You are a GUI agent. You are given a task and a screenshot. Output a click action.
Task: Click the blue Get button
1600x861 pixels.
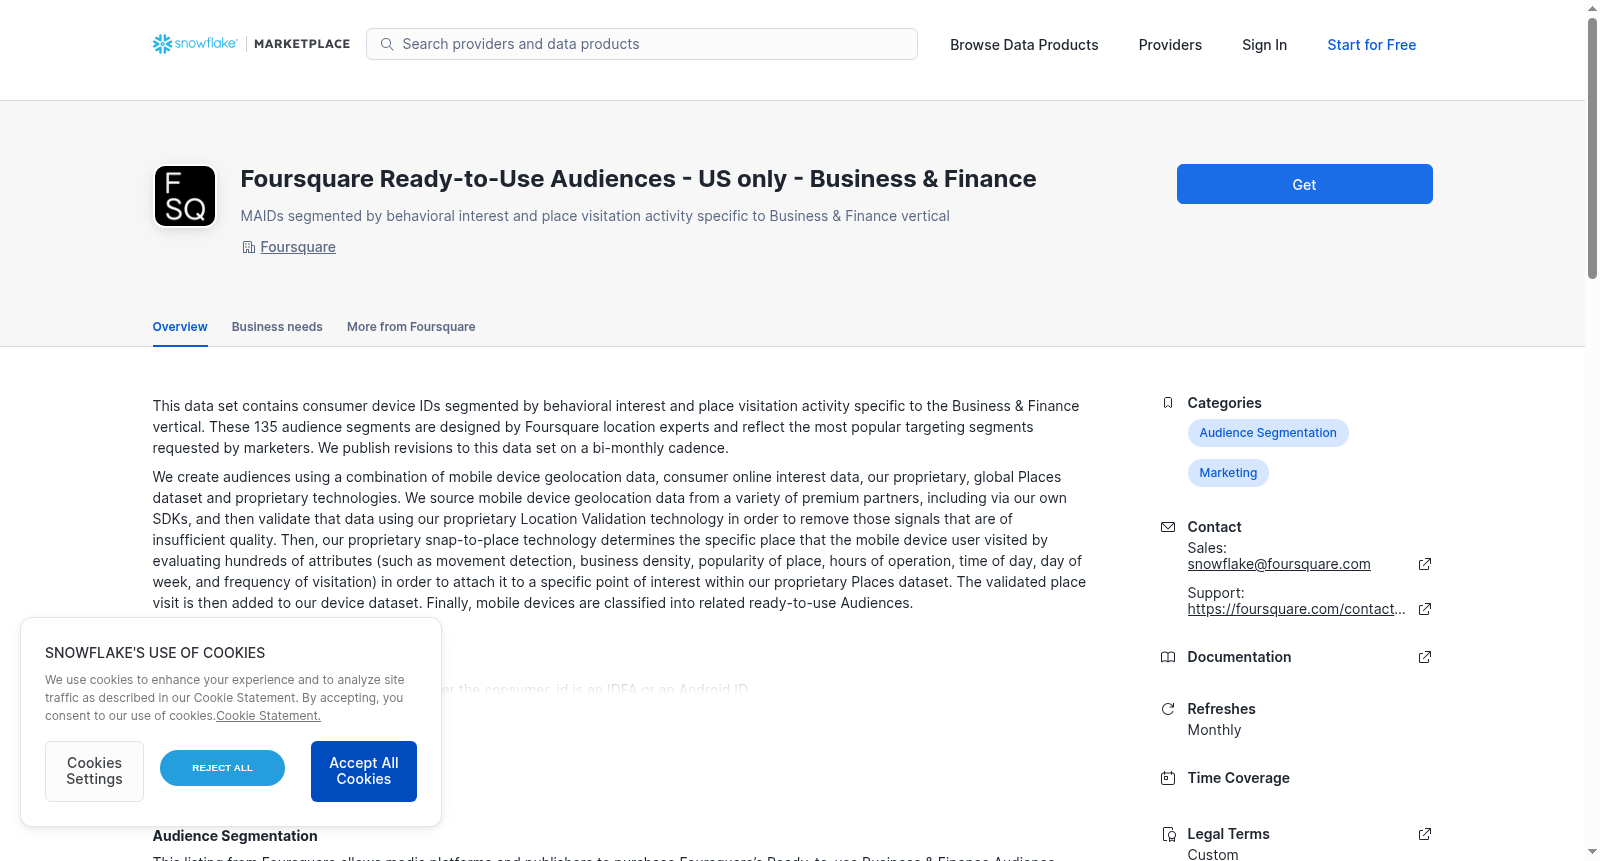[x=1304, y=184]
